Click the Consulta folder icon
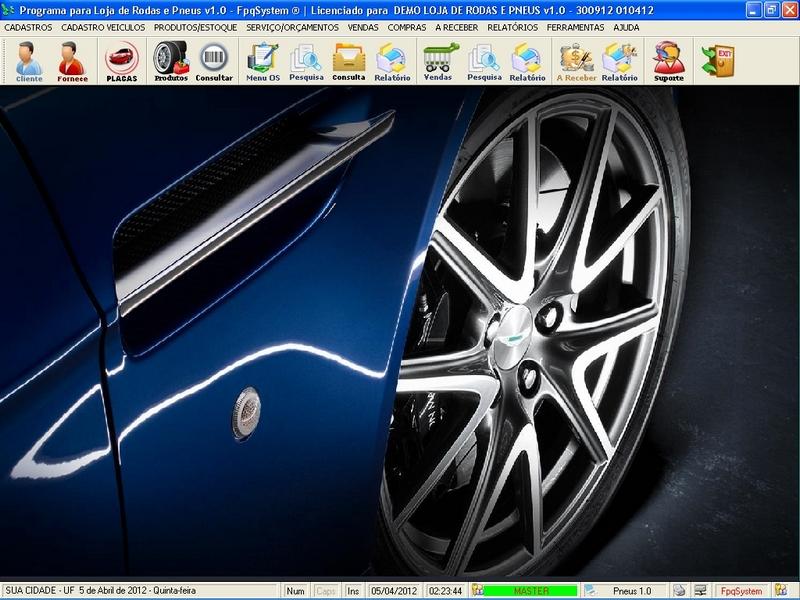This screenshot has width=800, height=600. coord(349,61)
